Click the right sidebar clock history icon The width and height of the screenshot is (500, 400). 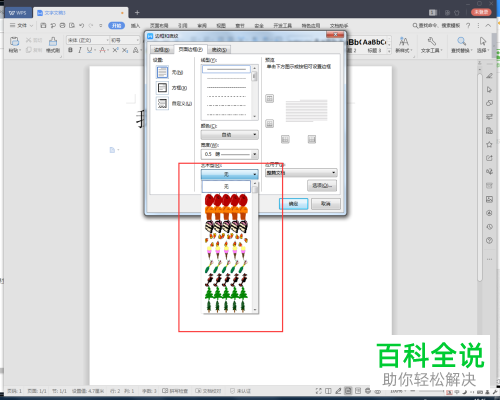(489, 227)
